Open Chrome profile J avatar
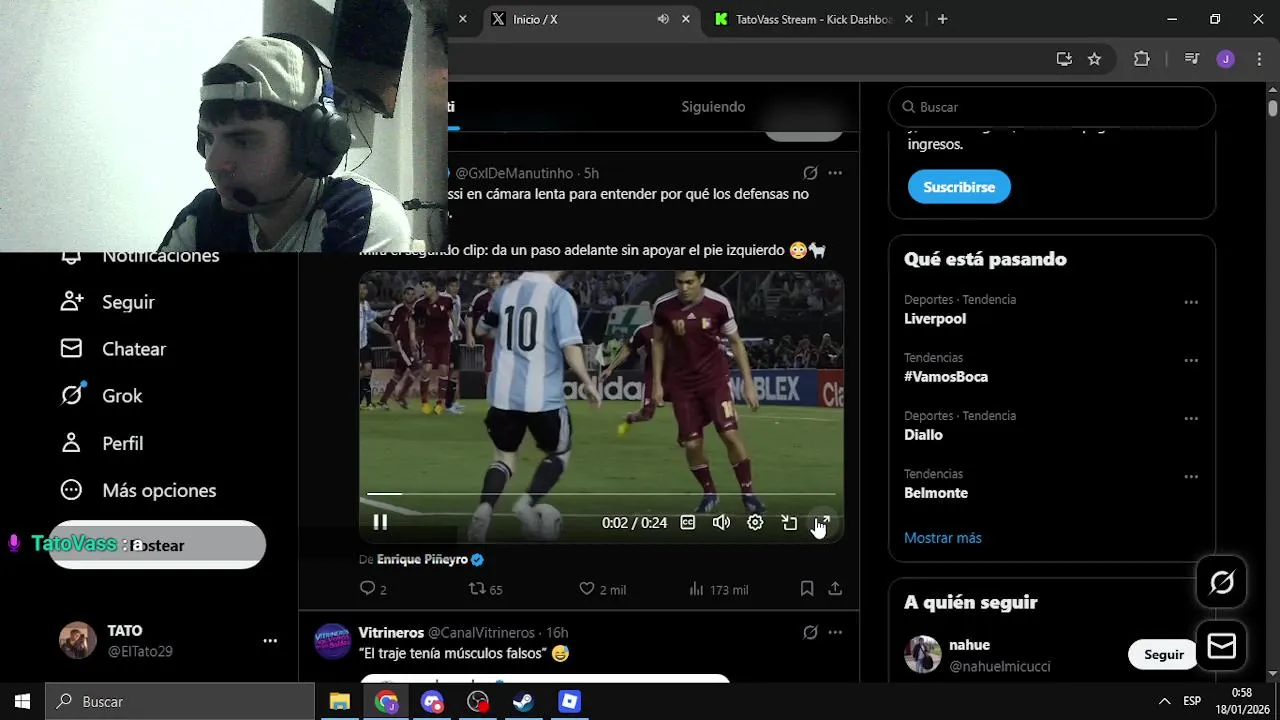The image size is (1280, 720). 1225,59
